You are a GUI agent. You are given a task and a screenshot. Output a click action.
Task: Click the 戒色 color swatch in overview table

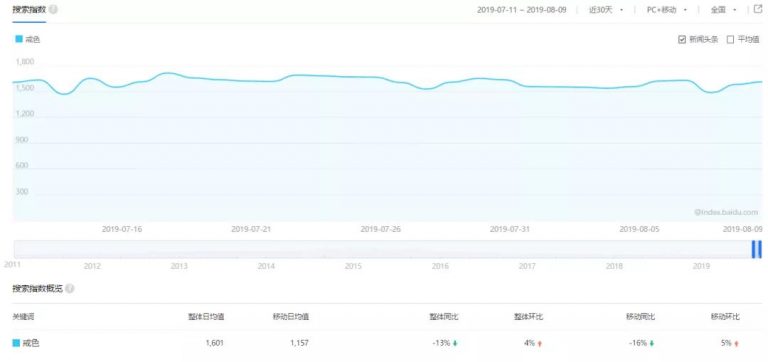[16, 343]
